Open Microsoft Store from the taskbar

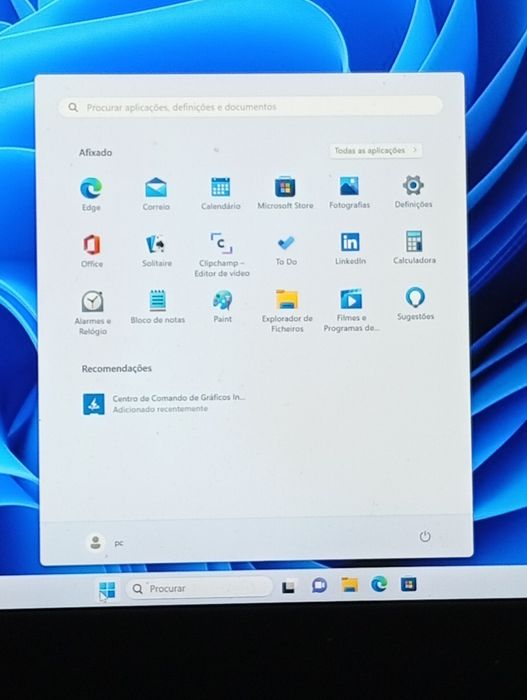coord(409,583)
